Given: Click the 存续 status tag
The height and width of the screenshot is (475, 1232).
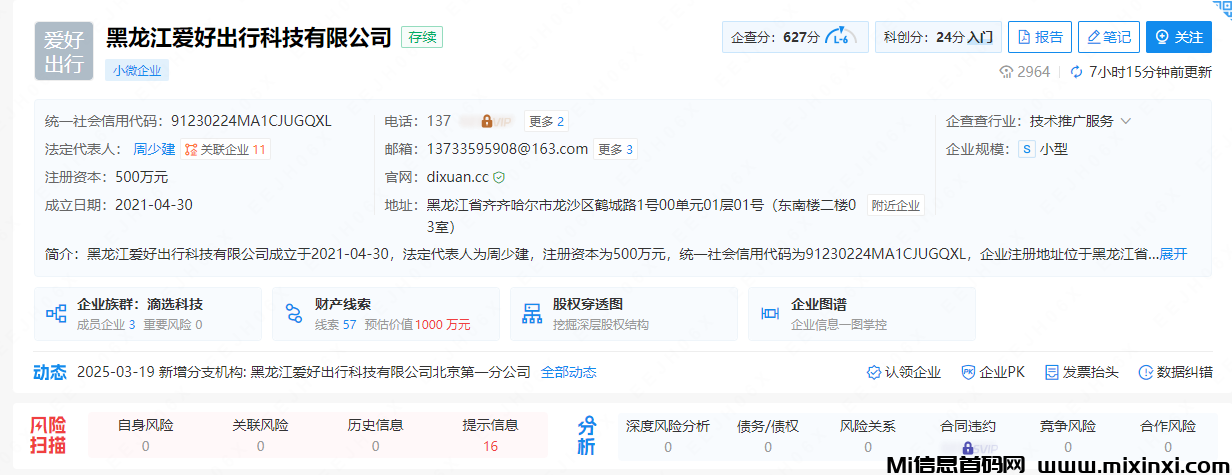Looking at the screenshot, I should (x=422, y=37).
